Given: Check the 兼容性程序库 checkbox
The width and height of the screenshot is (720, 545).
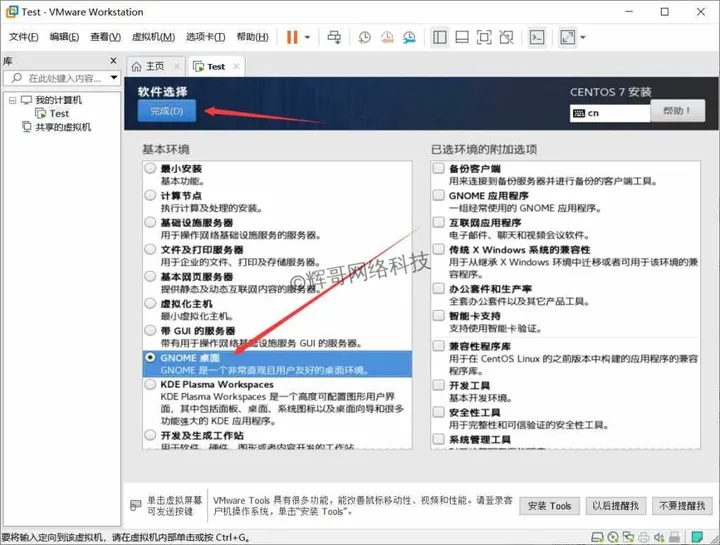Looking at the screenshot, I should coord(439,346).
